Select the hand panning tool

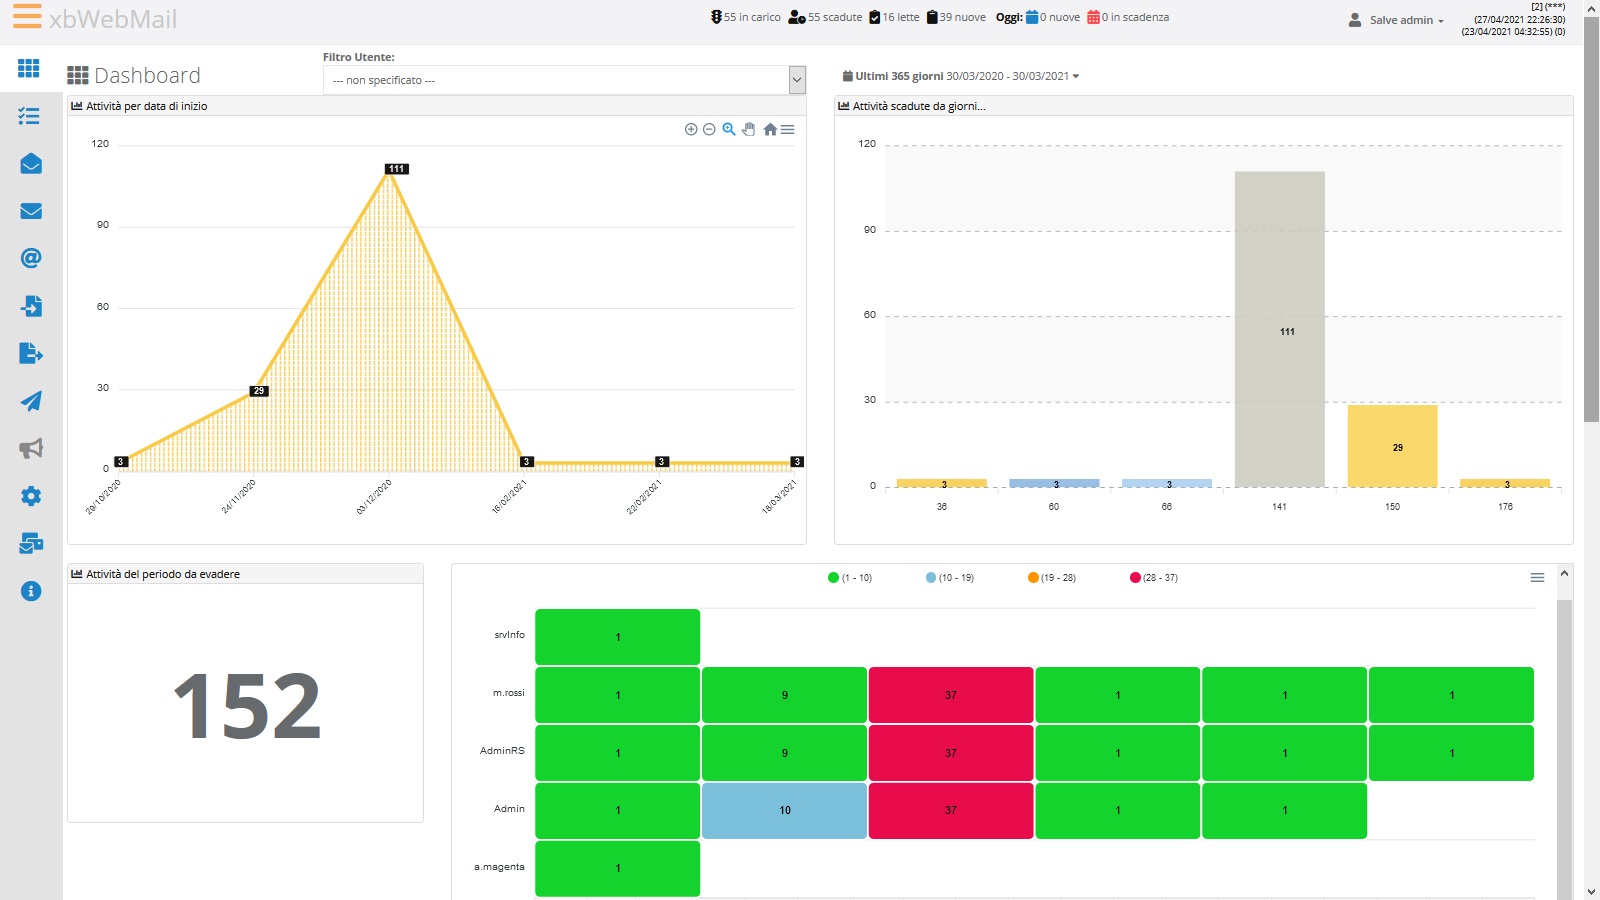pos(749,129)
